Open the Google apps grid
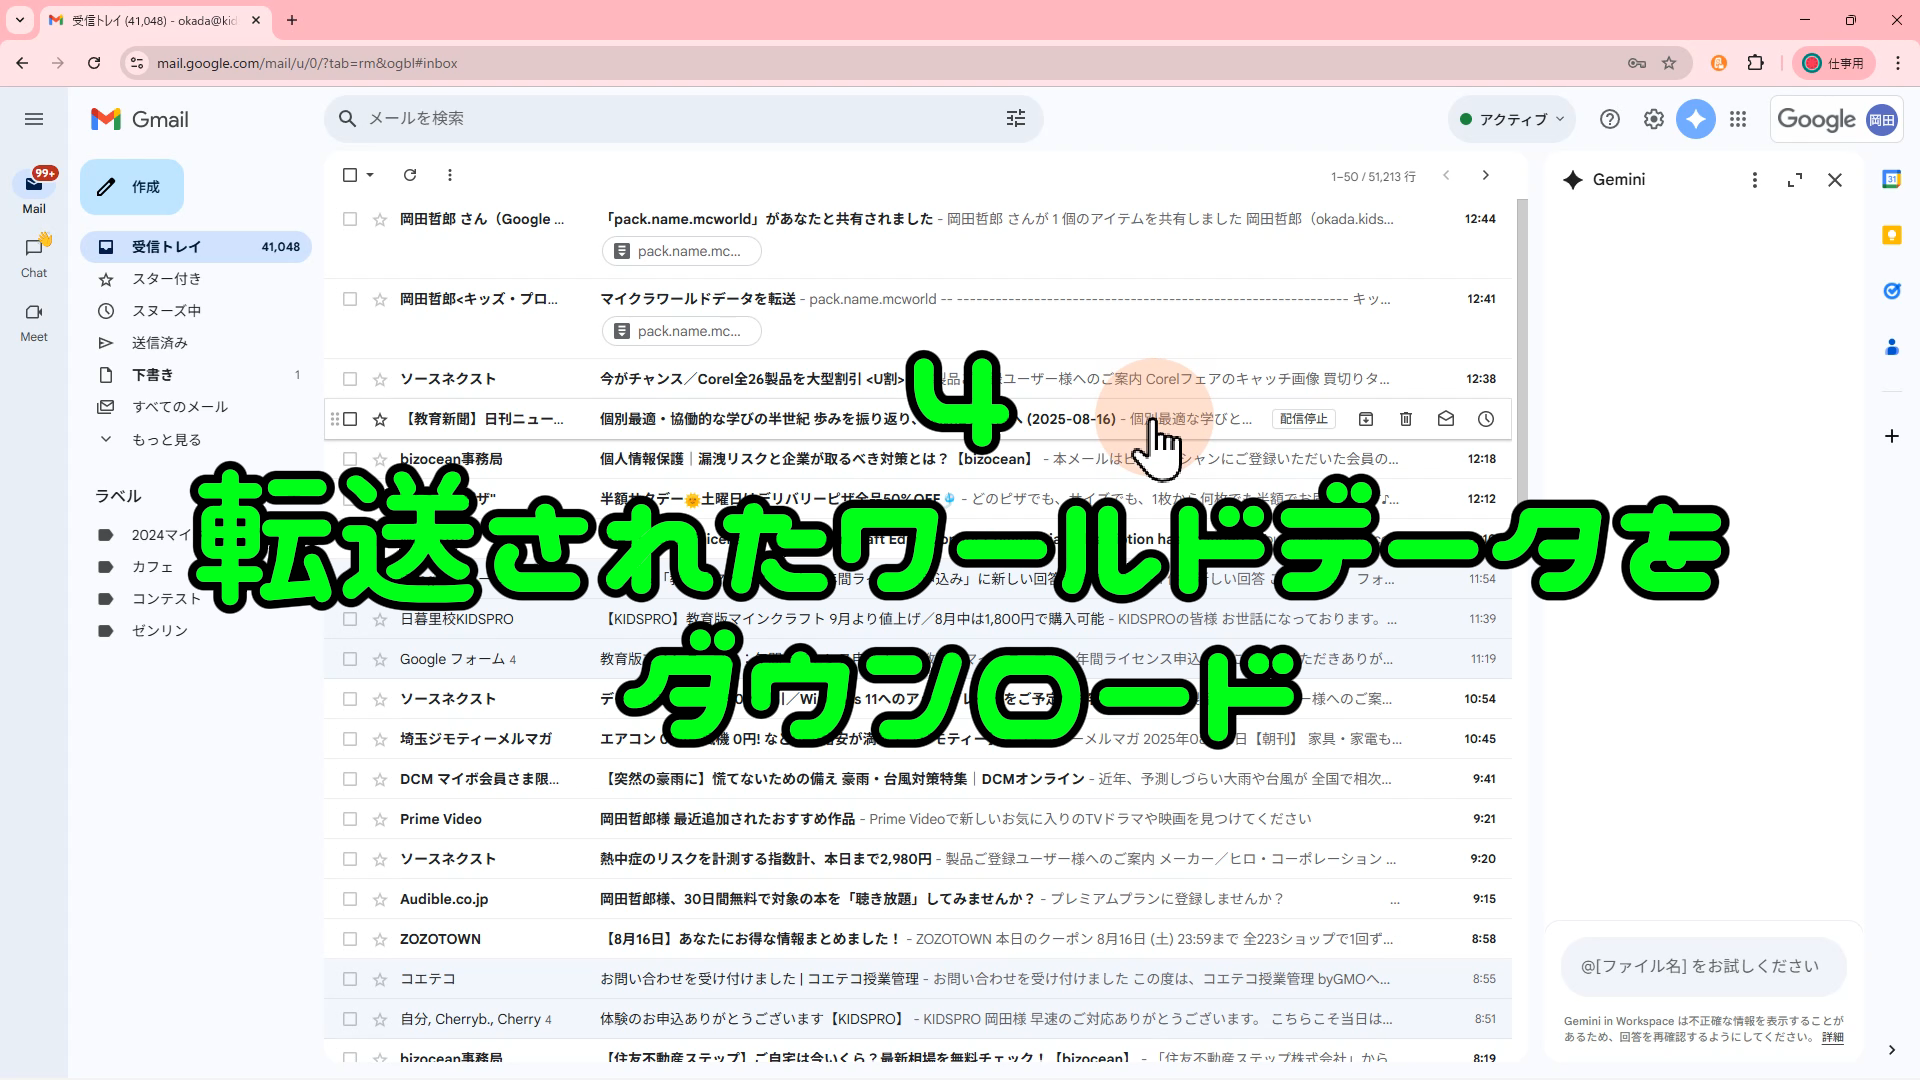This screenshot has height=1080, width=1920. [1738, 119]
